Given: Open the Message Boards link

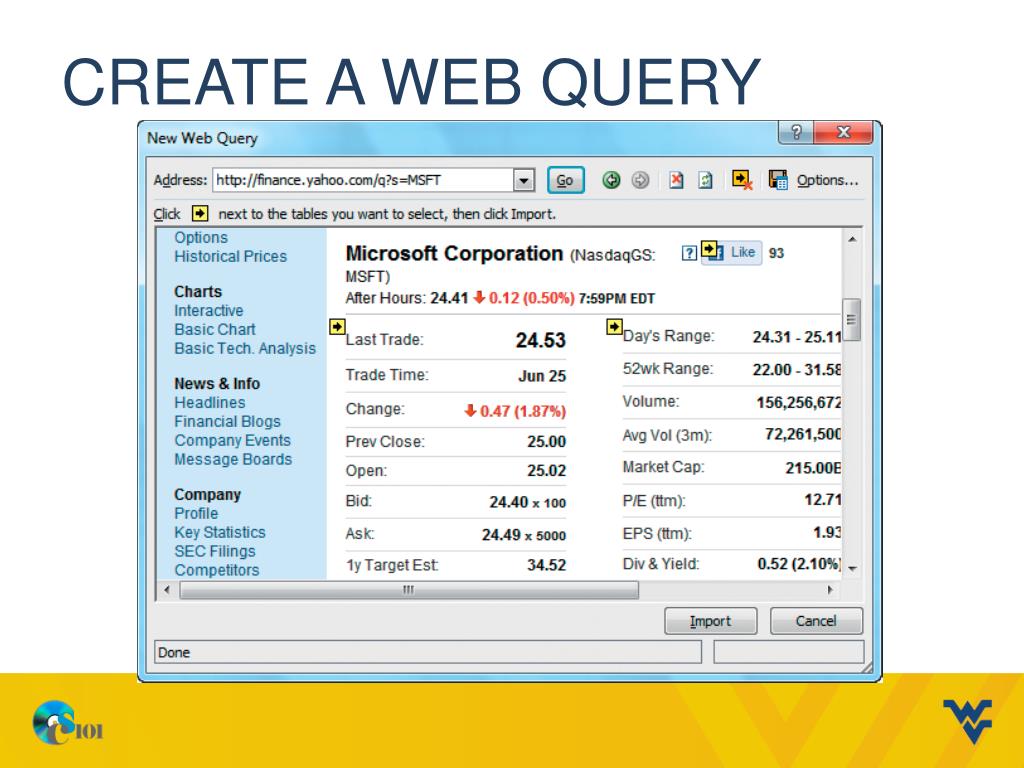Looking at the screenshot, I should click(233, 460).
